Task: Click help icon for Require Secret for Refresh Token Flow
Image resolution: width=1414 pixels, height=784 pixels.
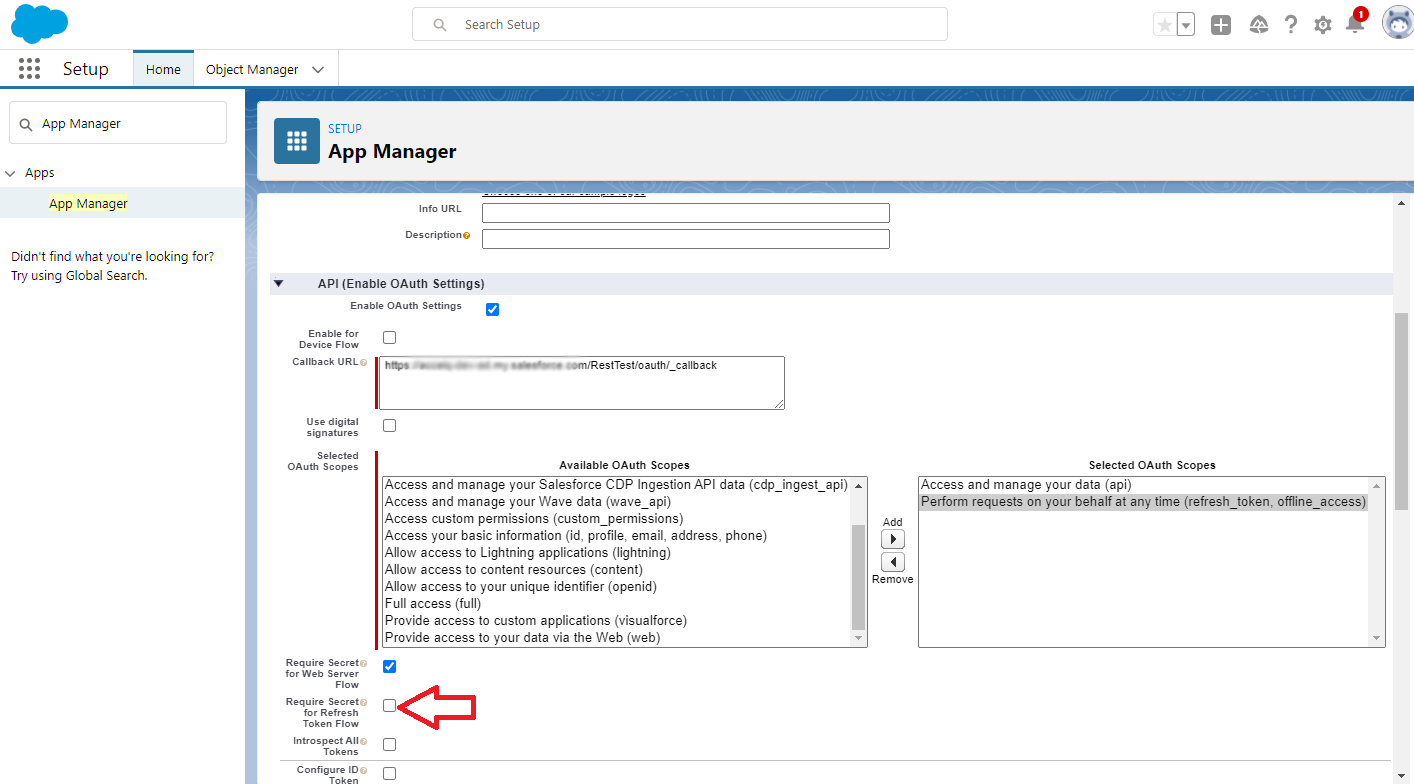Action: coord(363,703)
